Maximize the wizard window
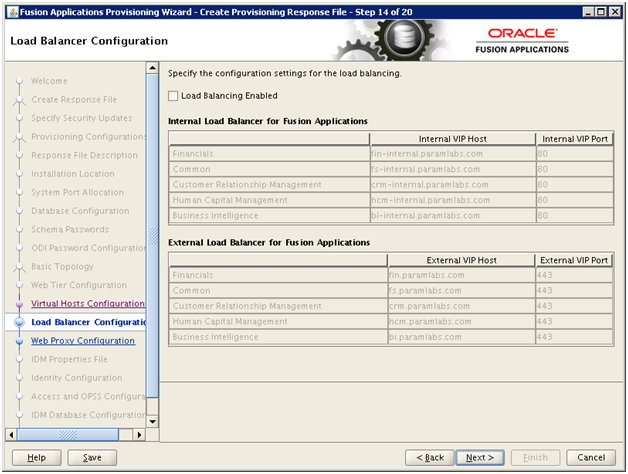This screenshot has width=628, height=474. click(601, 12)
